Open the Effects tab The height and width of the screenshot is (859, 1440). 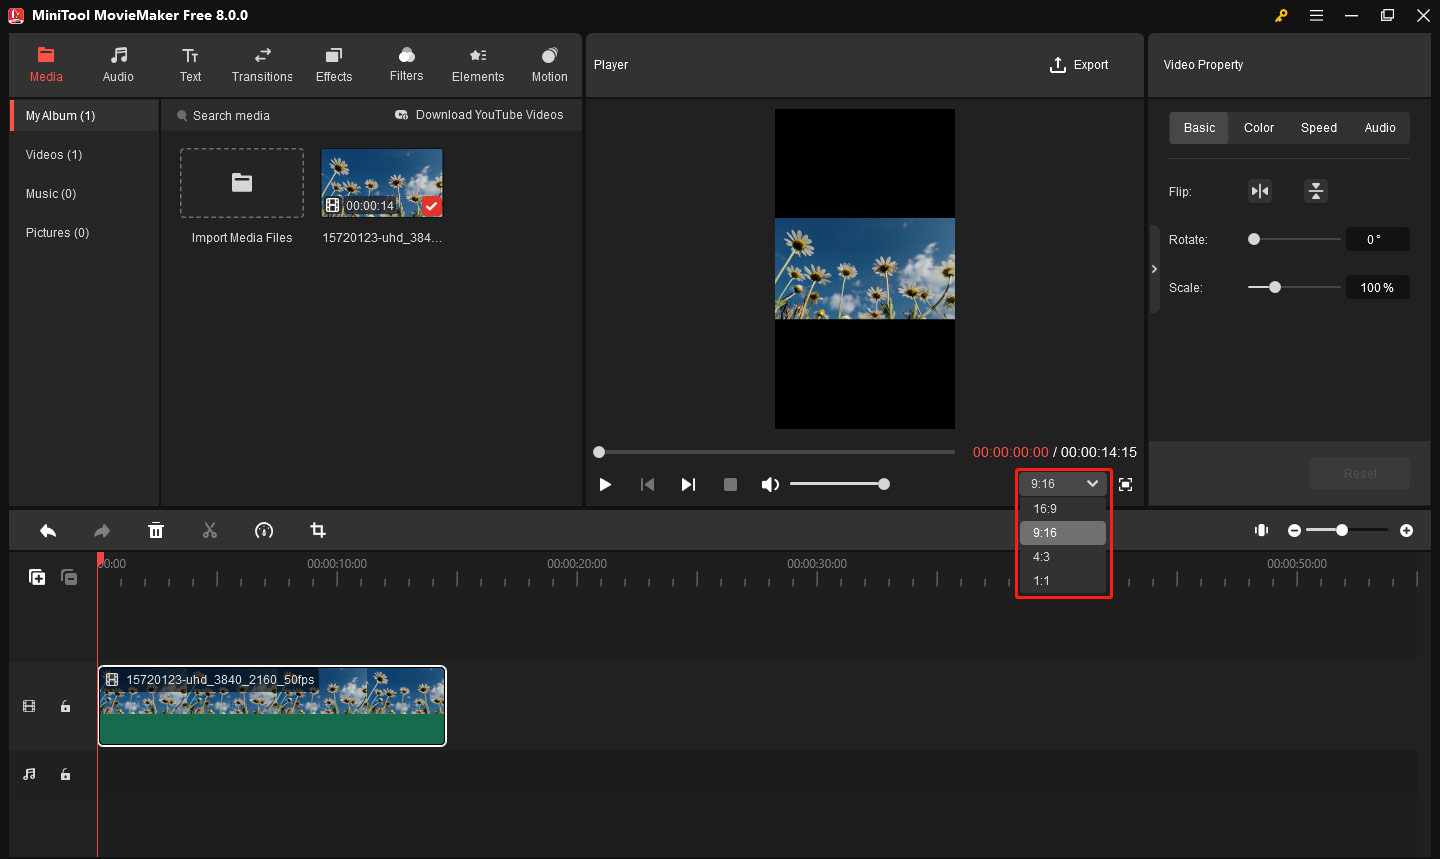tap(334, 65)
